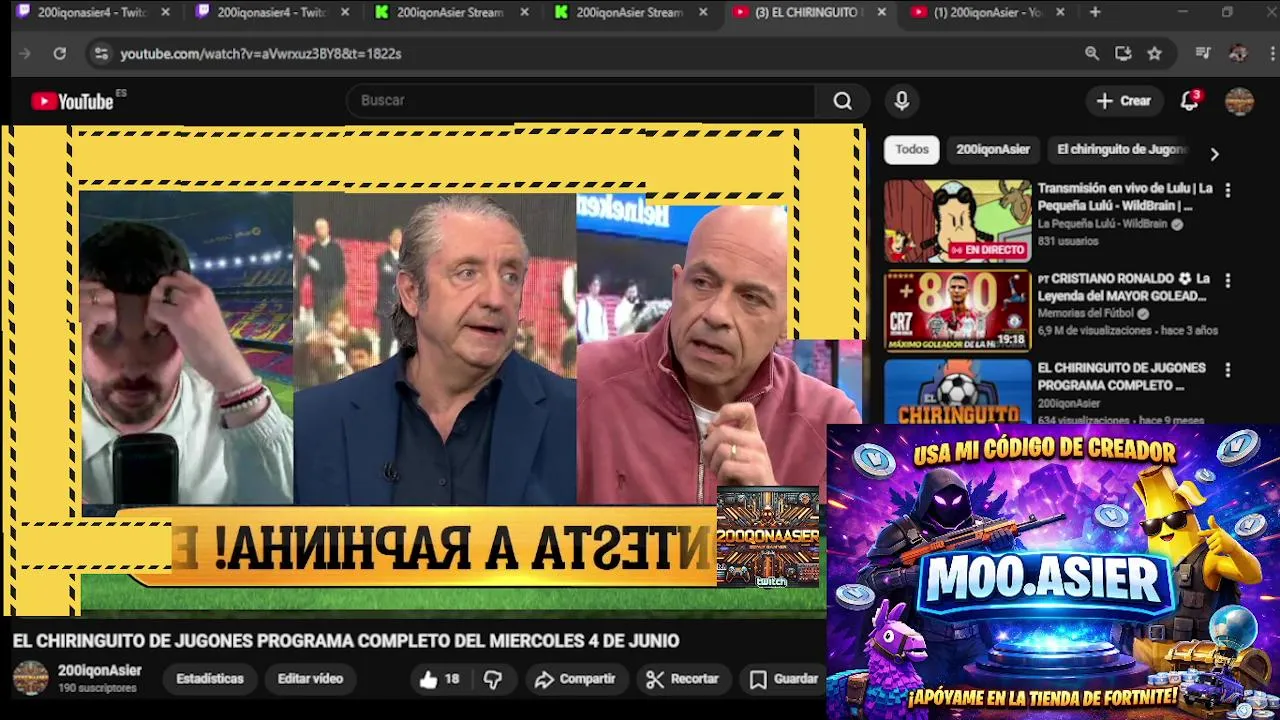Screen dimensions: 1280x720
Task: Close the EL CHIRINGUITO YouTube tab
Action: click(x=881, y=12)
